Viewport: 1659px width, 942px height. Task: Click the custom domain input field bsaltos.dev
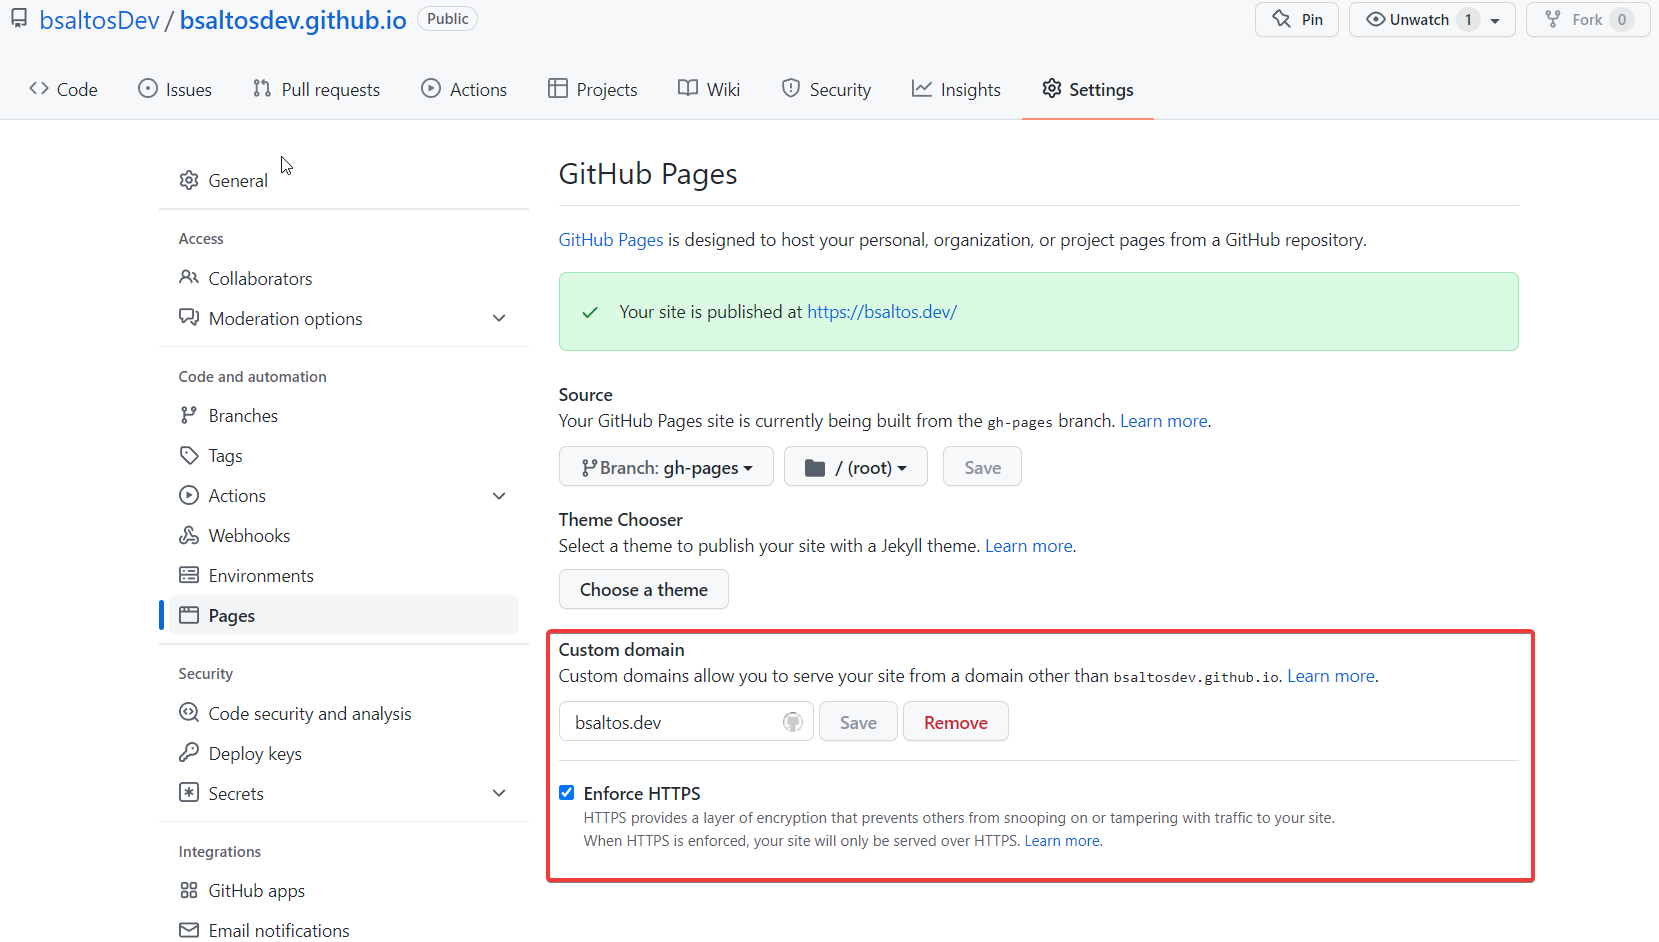tap(686, 722)
